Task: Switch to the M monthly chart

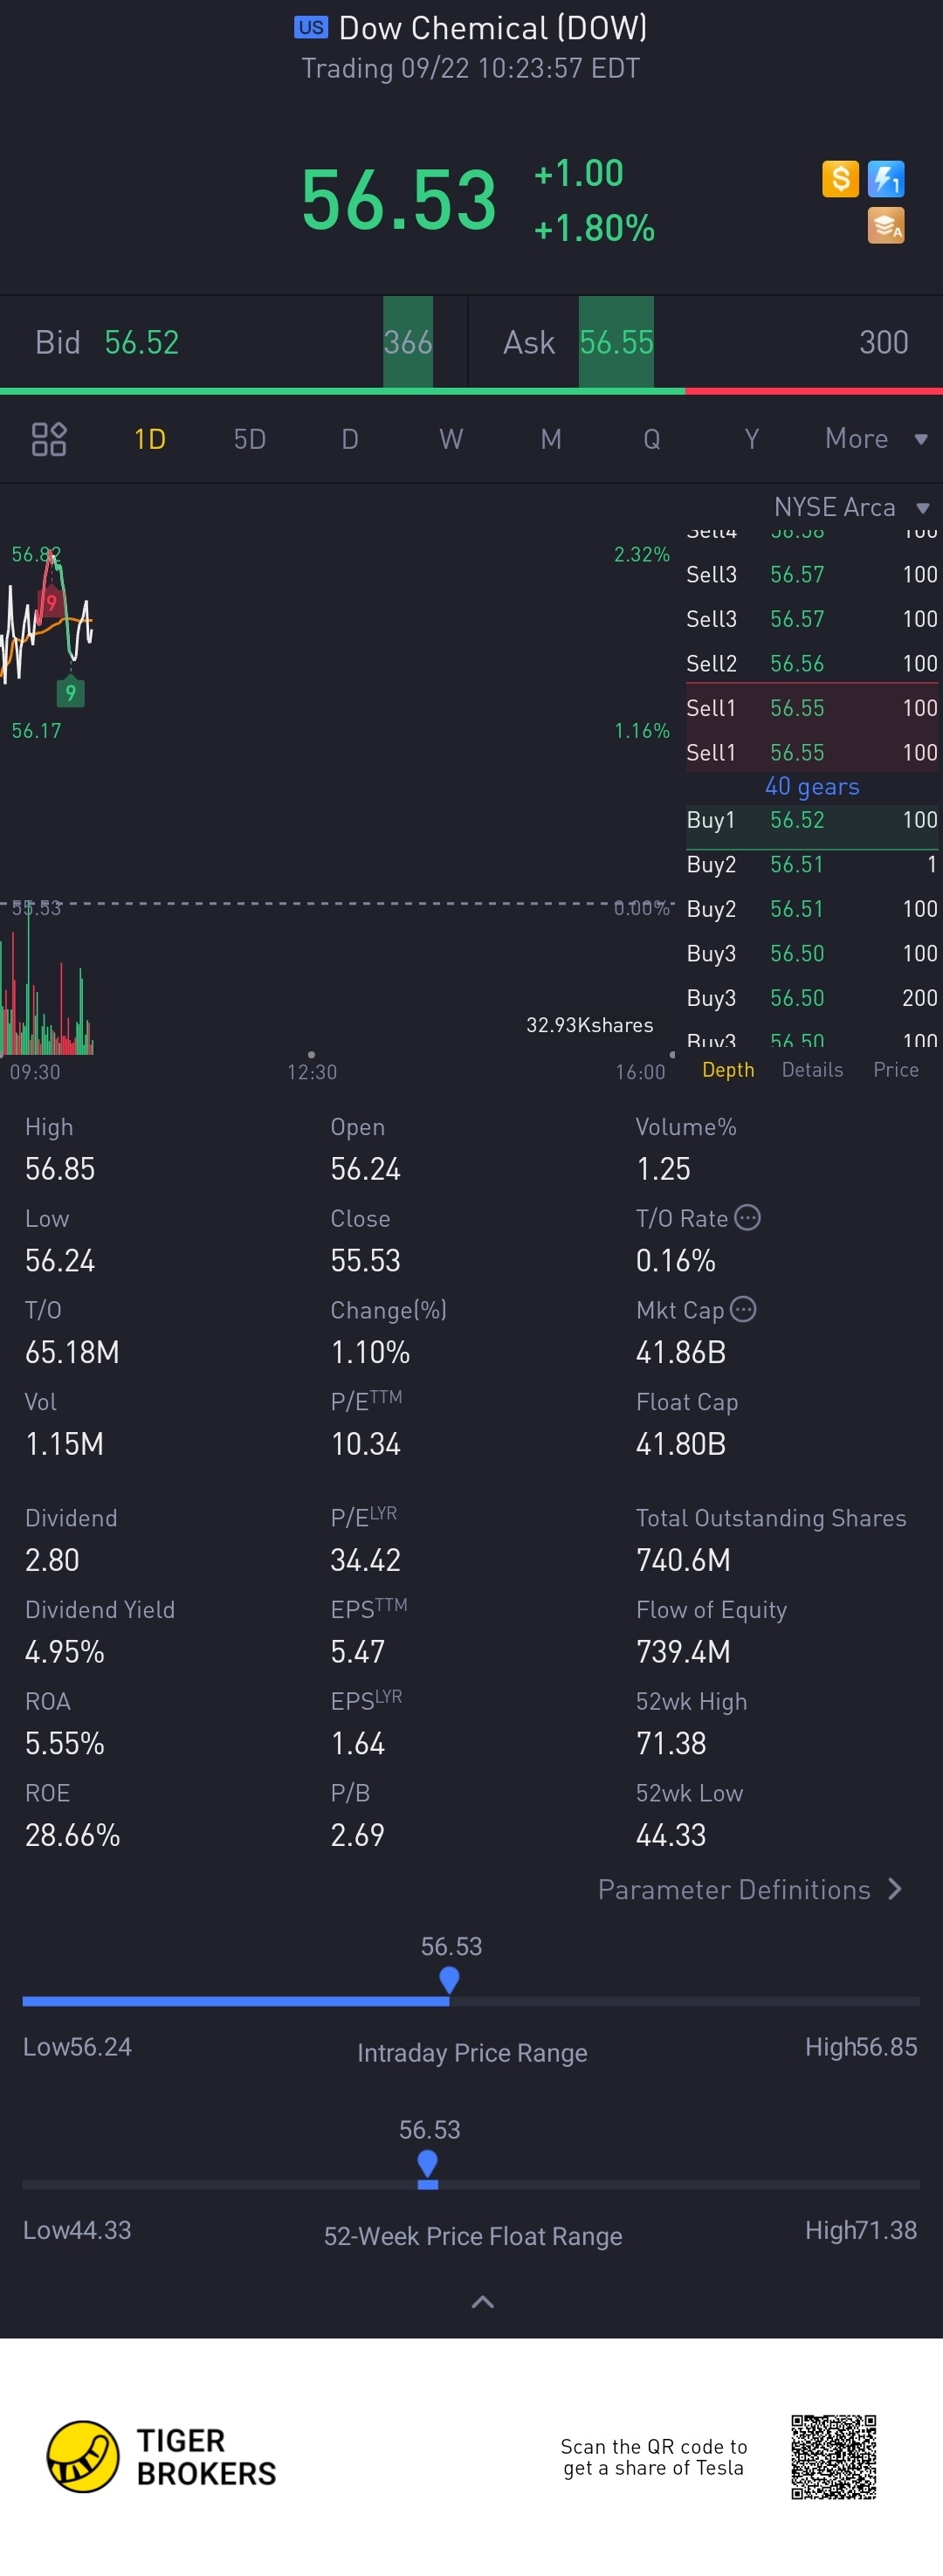Action: (551, 439)
